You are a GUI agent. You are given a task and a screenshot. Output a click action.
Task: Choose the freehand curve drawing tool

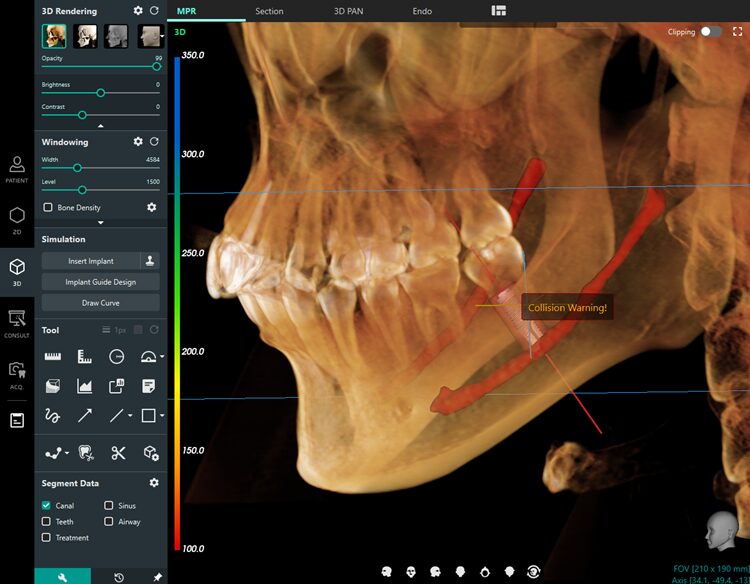point(54,414)
